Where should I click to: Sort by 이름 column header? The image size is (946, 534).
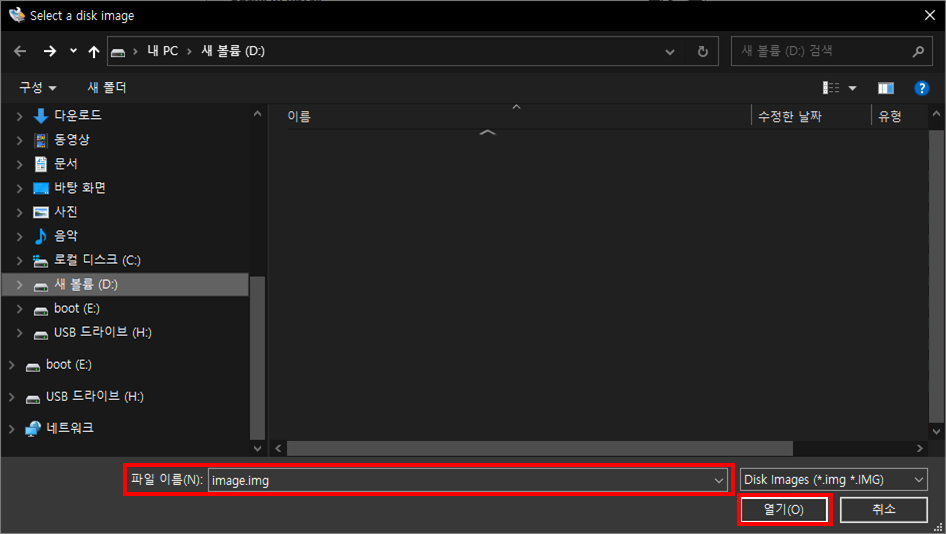pyautogui.click(x=299, y=116)
